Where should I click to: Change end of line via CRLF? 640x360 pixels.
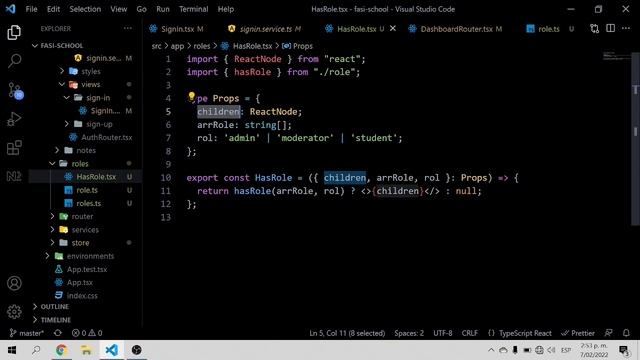(469, 333)
